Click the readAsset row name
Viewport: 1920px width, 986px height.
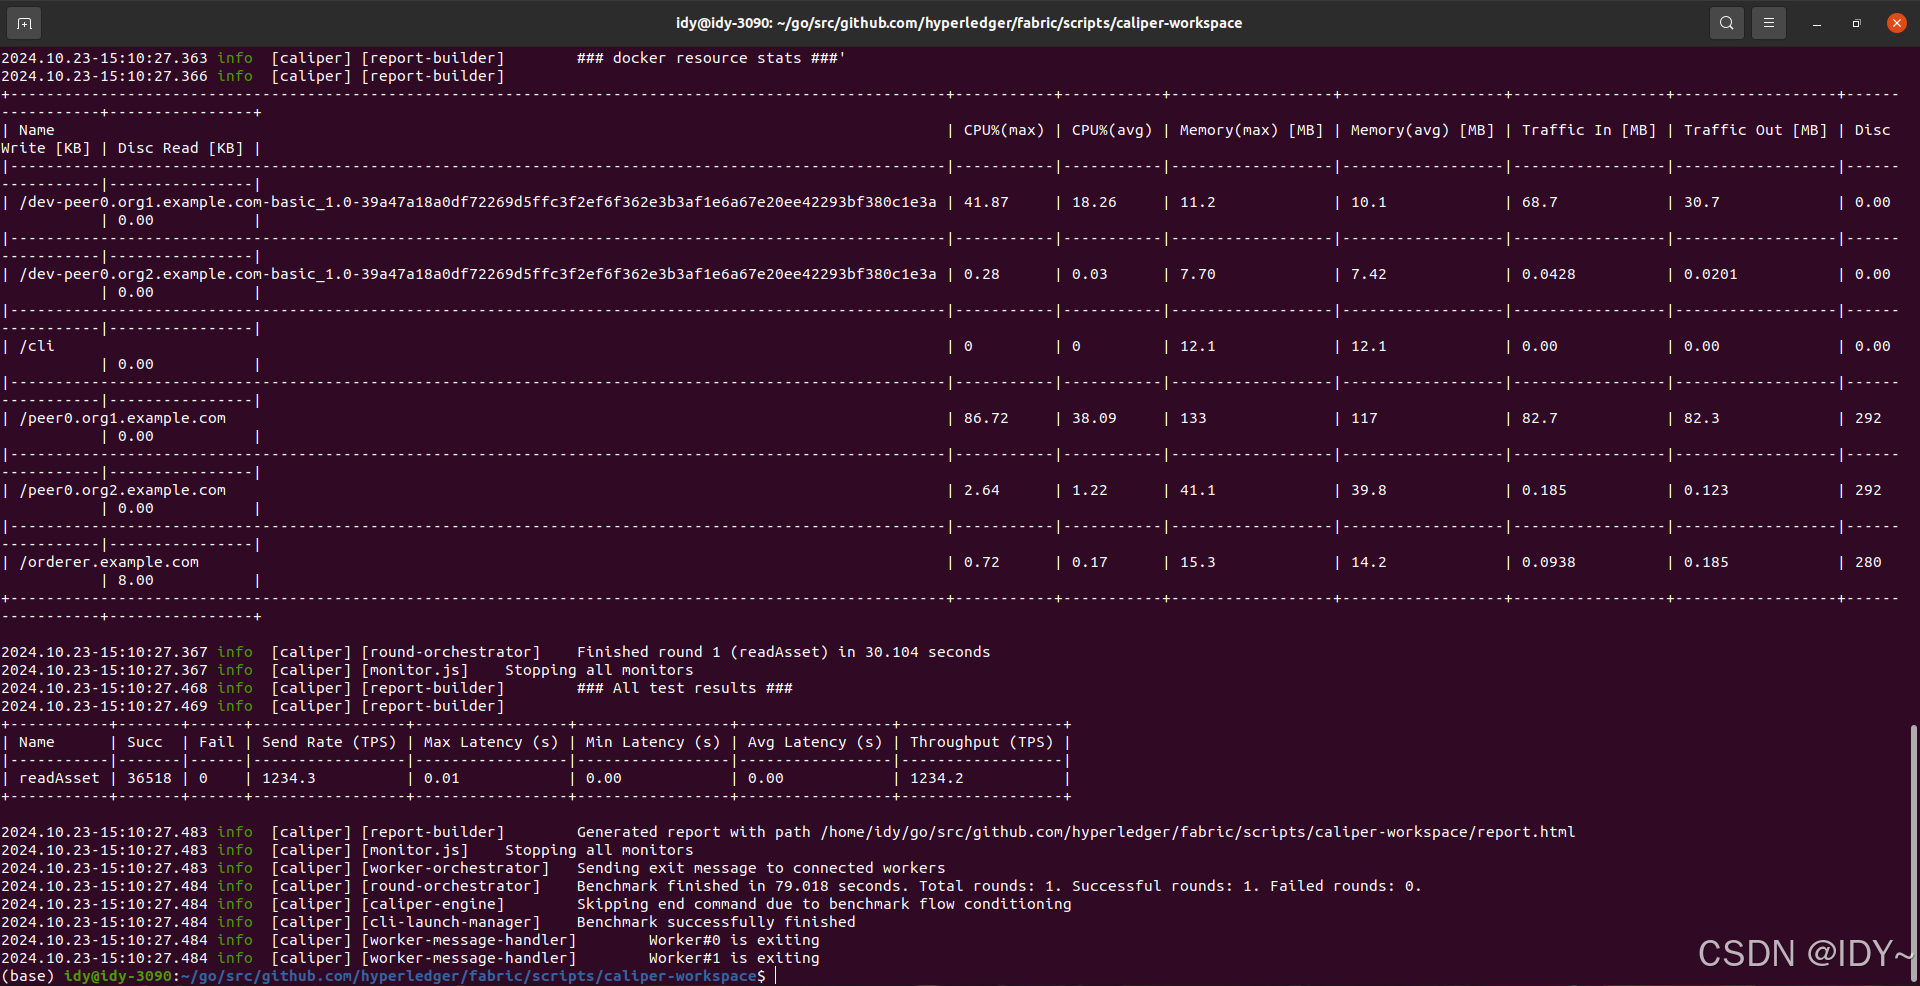(x=59, y=778)
